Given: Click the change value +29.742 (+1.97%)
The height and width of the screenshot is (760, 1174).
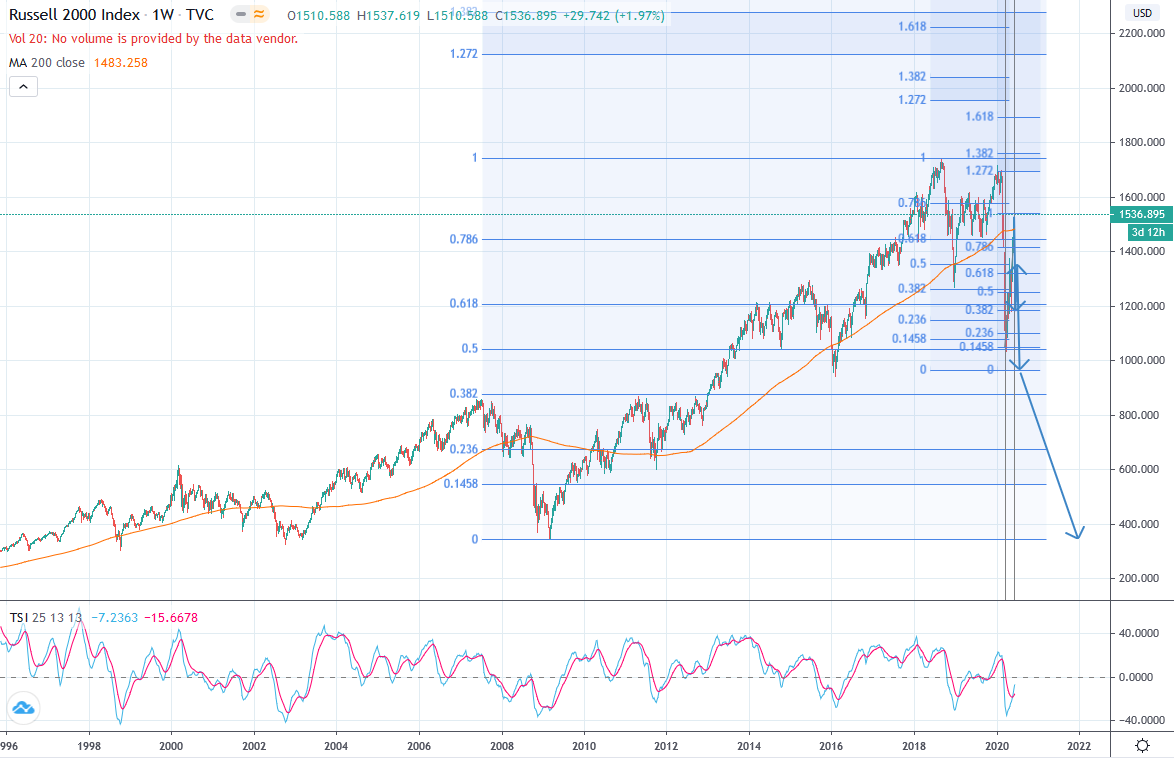Looking at the screenshot, I should [613, 16].
